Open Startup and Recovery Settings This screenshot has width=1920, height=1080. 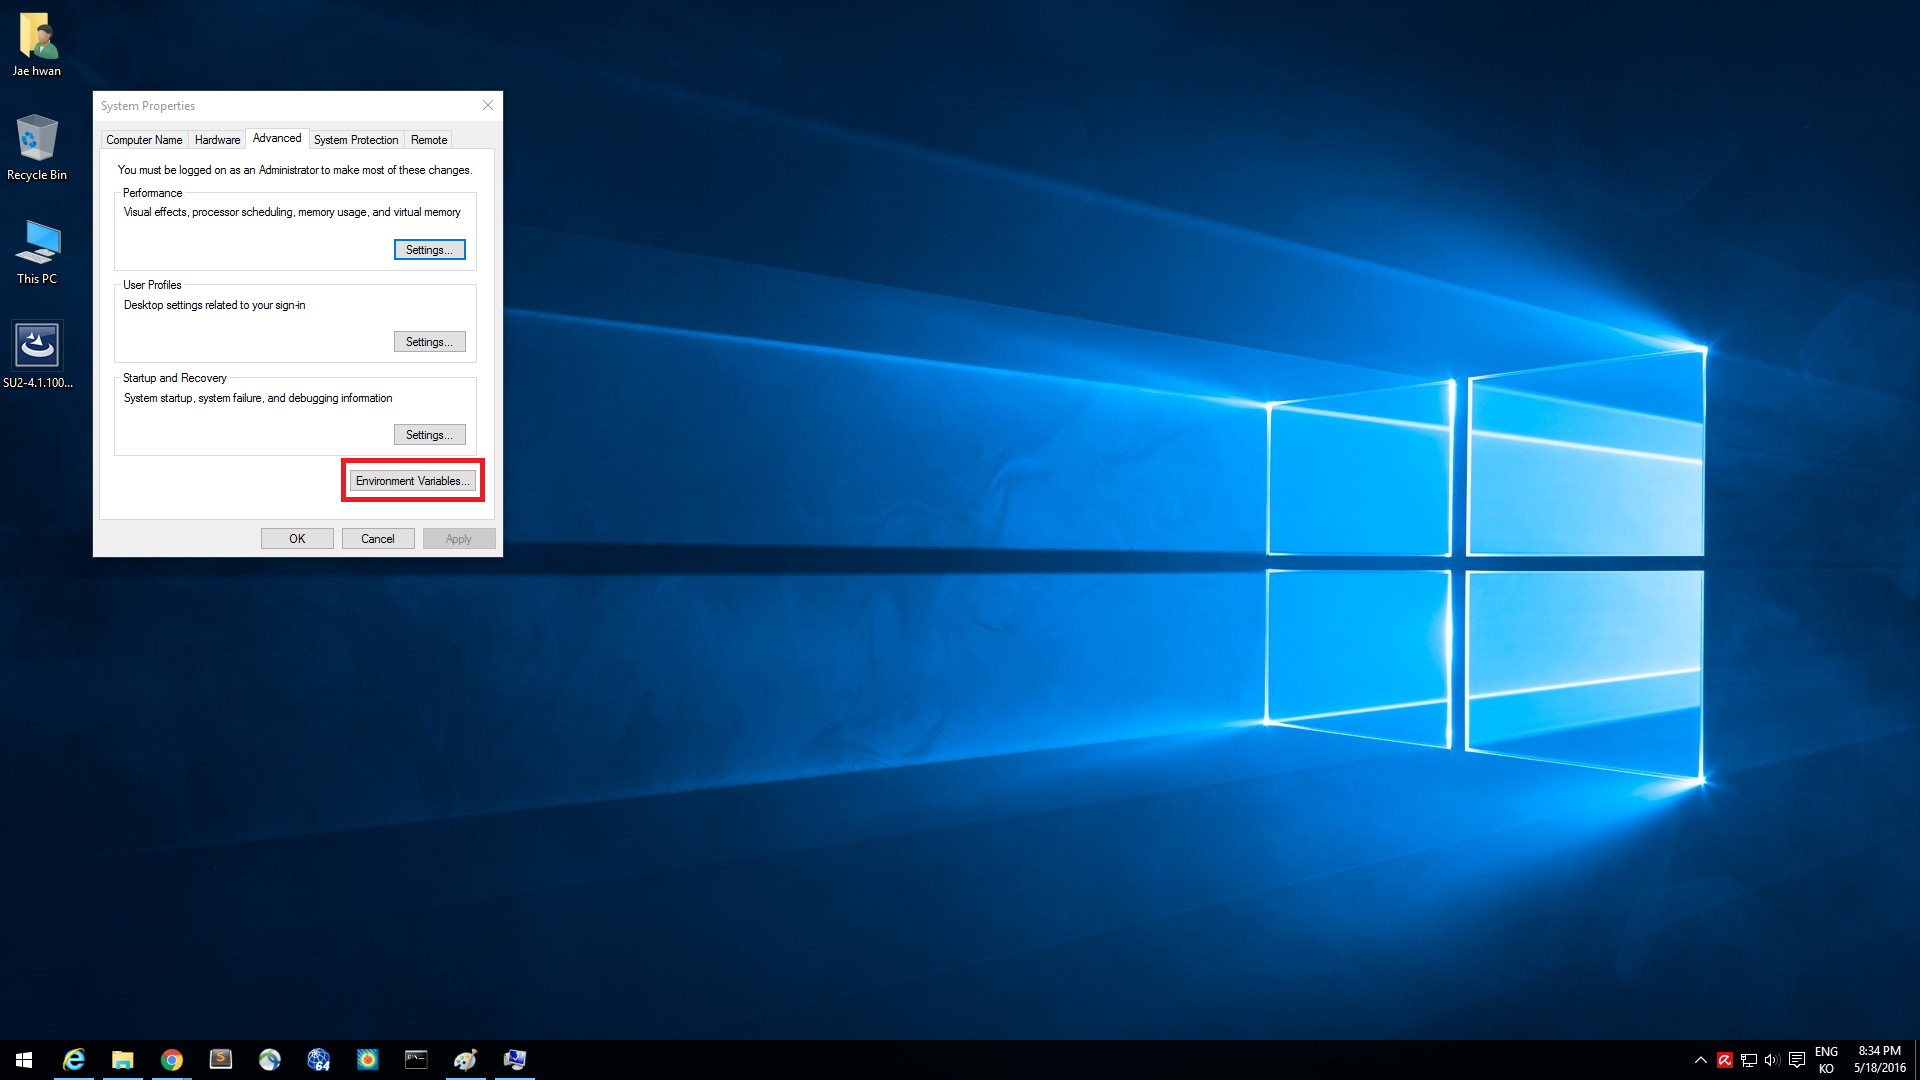(x=429, y=434)
